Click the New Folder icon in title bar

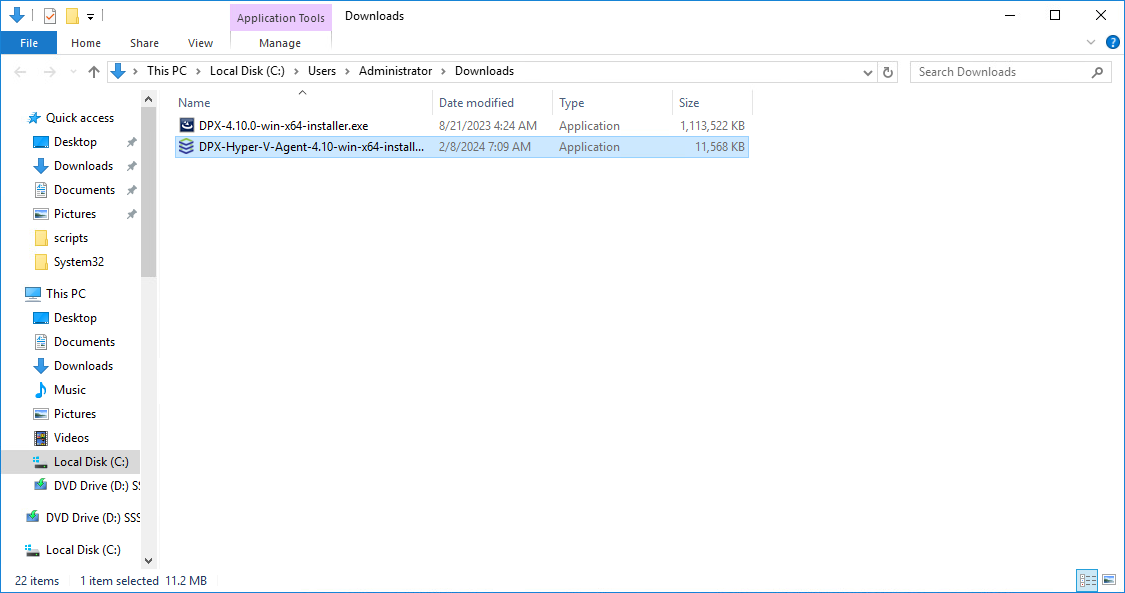click(x=72, y=16)
